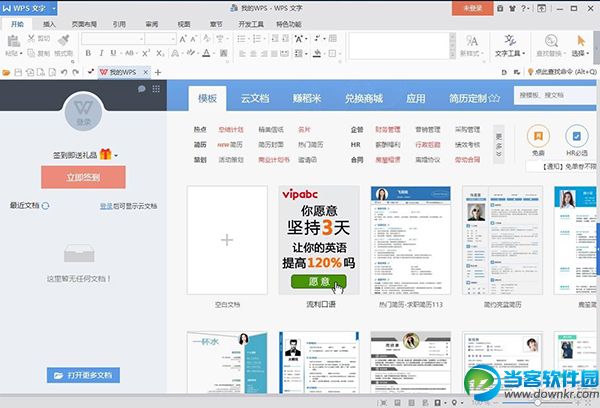The width and height of the screenshot is (600, 408).
Task: Toggle bold formatting
Action: (88, 53)
